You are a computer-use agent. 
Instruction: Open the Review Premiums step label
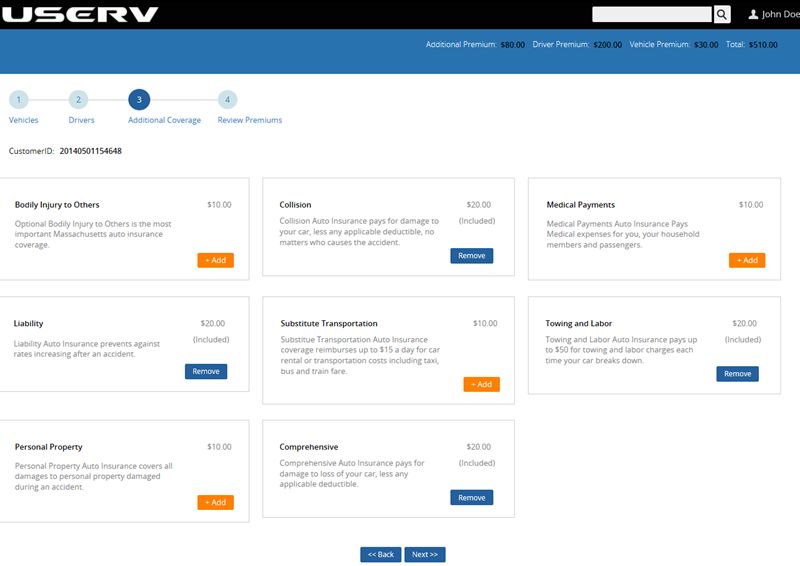click(x=249, y=120)
